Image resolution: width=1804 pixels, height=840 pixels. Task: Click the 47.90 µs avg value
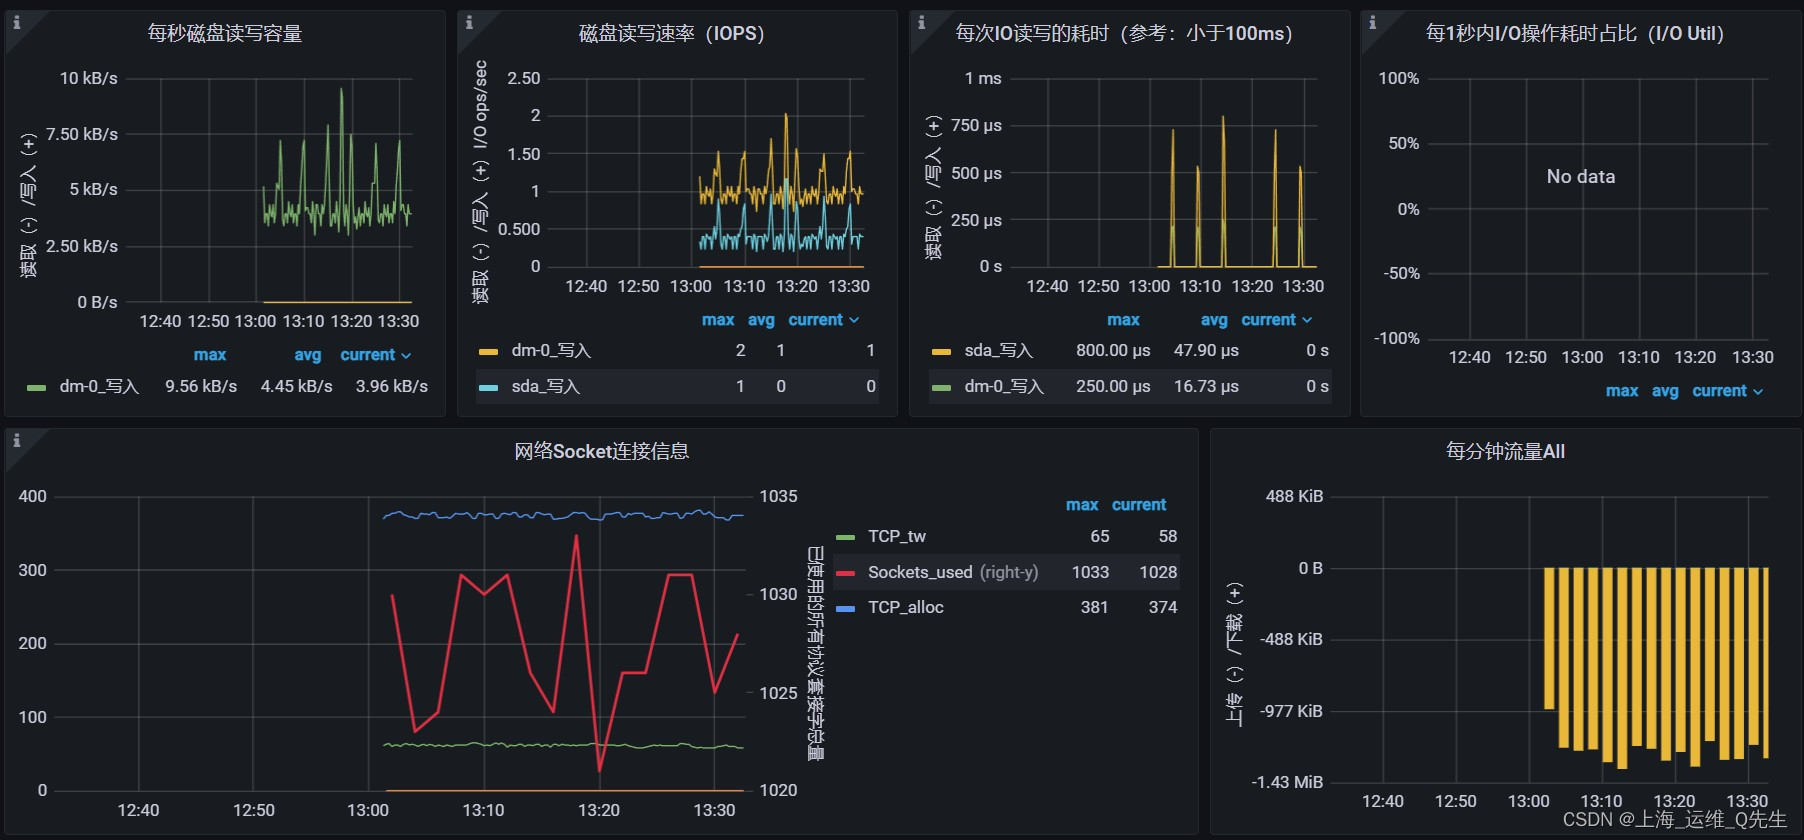(1206, 350)
